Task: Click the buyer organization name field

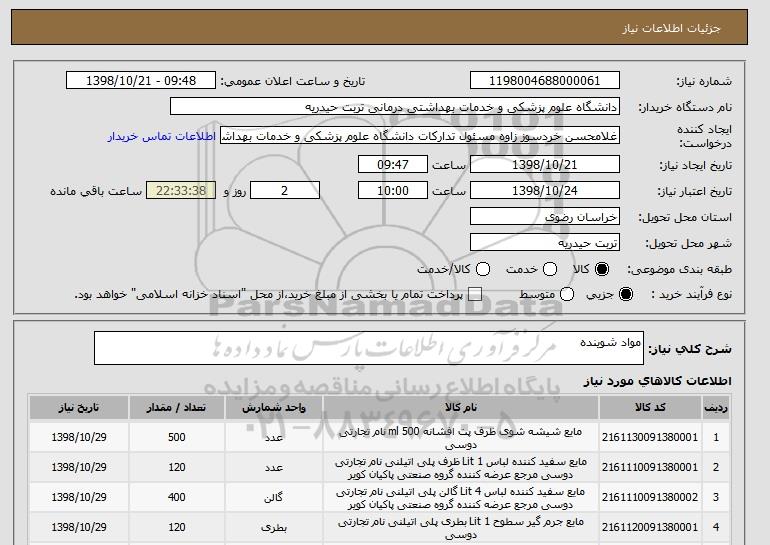Action: (x=395, y=107)
